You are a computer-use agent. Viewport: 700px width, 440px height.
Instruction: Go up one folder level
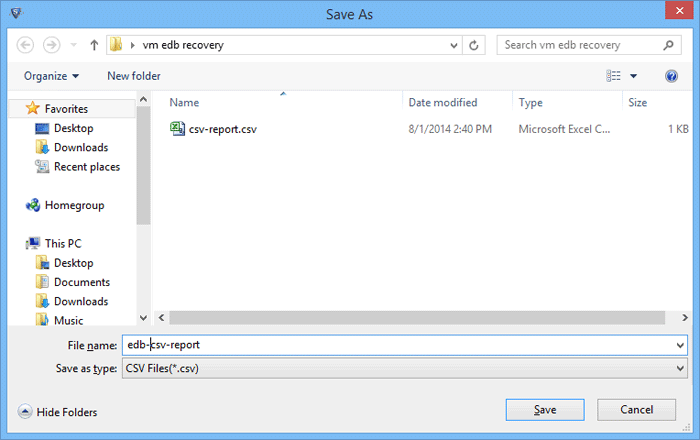94,45
